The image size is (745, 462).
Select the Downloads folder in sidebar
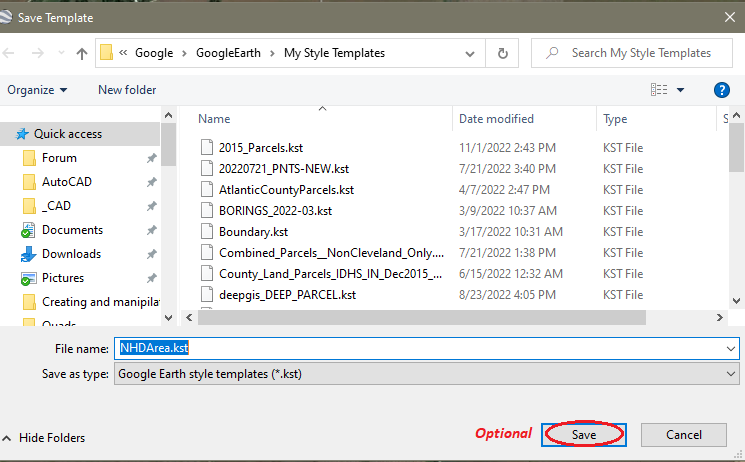(71, 254)
